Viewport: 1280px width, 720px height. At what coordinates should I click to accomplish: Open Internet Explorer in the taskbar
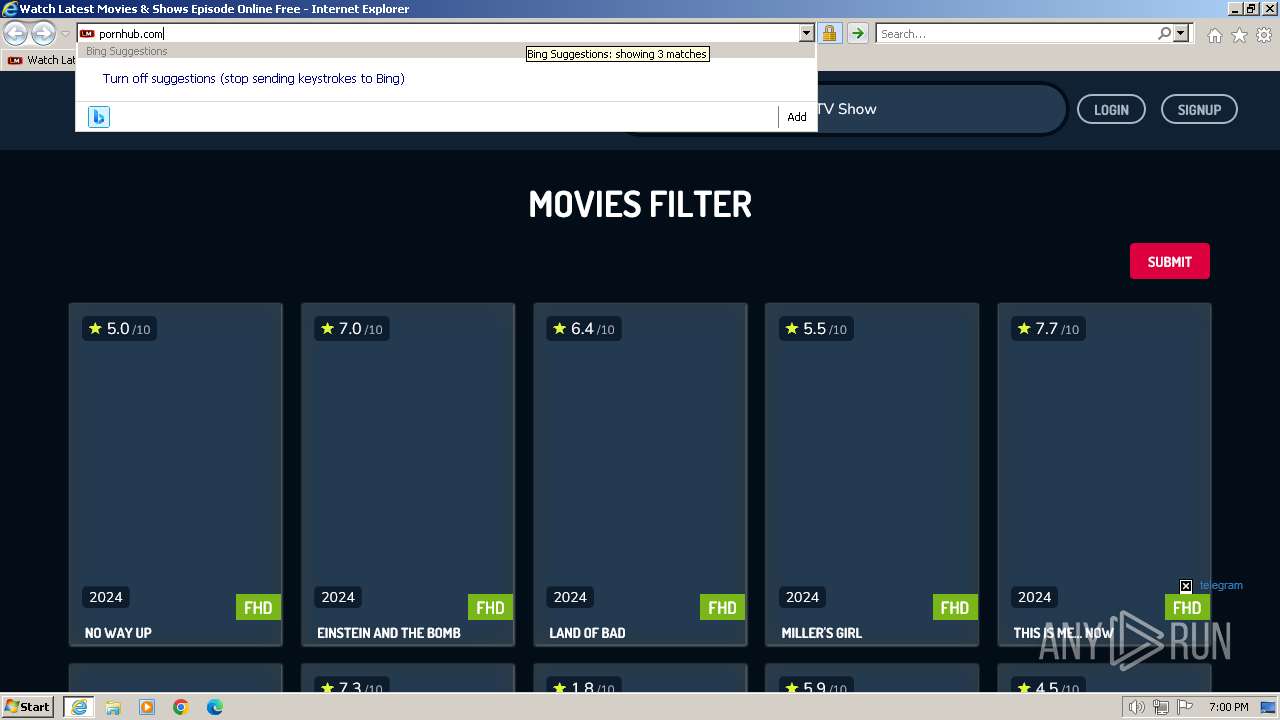(79, 707)
